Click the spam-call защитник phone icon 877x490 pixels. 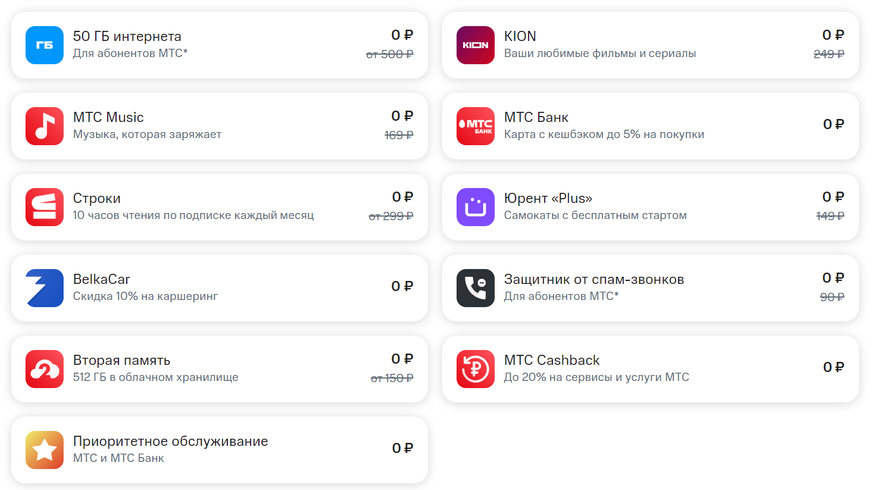[x=475, y=288]
